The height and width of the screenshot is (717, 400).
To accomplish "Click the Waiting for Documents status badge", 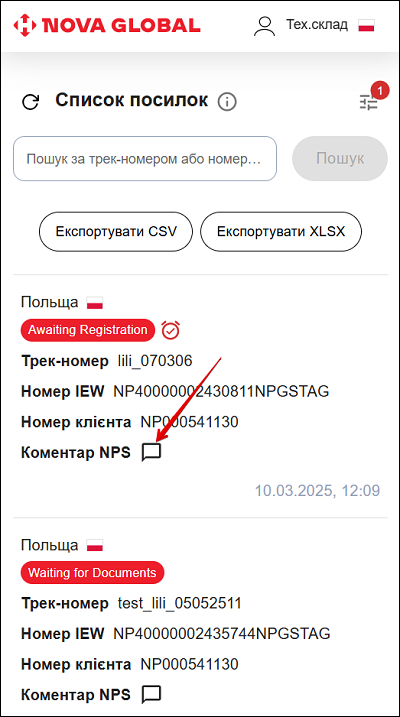I will click(92, 573).
